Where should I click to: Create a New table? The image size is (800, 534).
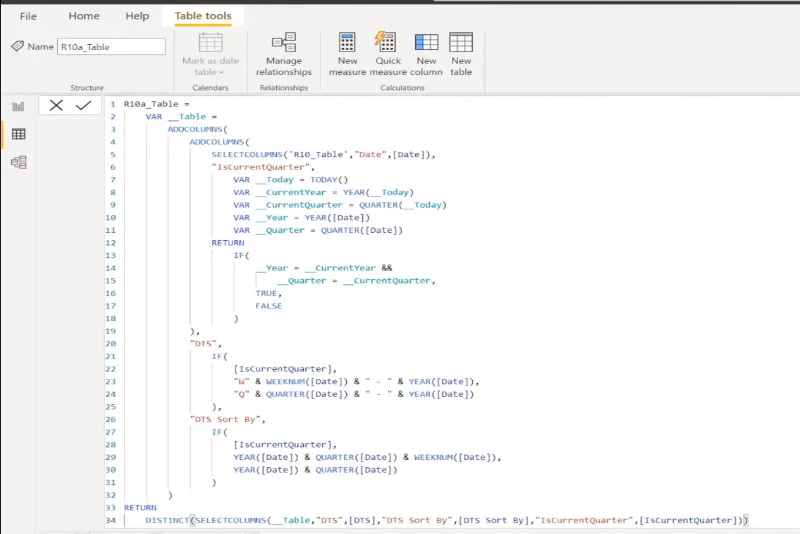point(461,55)
